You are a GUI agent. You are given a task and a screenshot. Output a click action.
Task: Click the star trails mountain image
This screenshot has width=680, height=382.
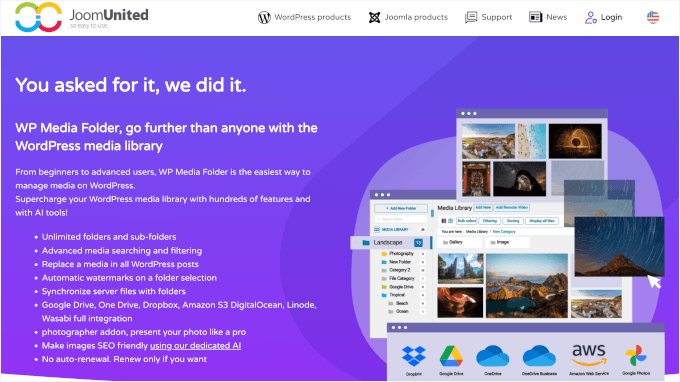[x=619, y=246]
